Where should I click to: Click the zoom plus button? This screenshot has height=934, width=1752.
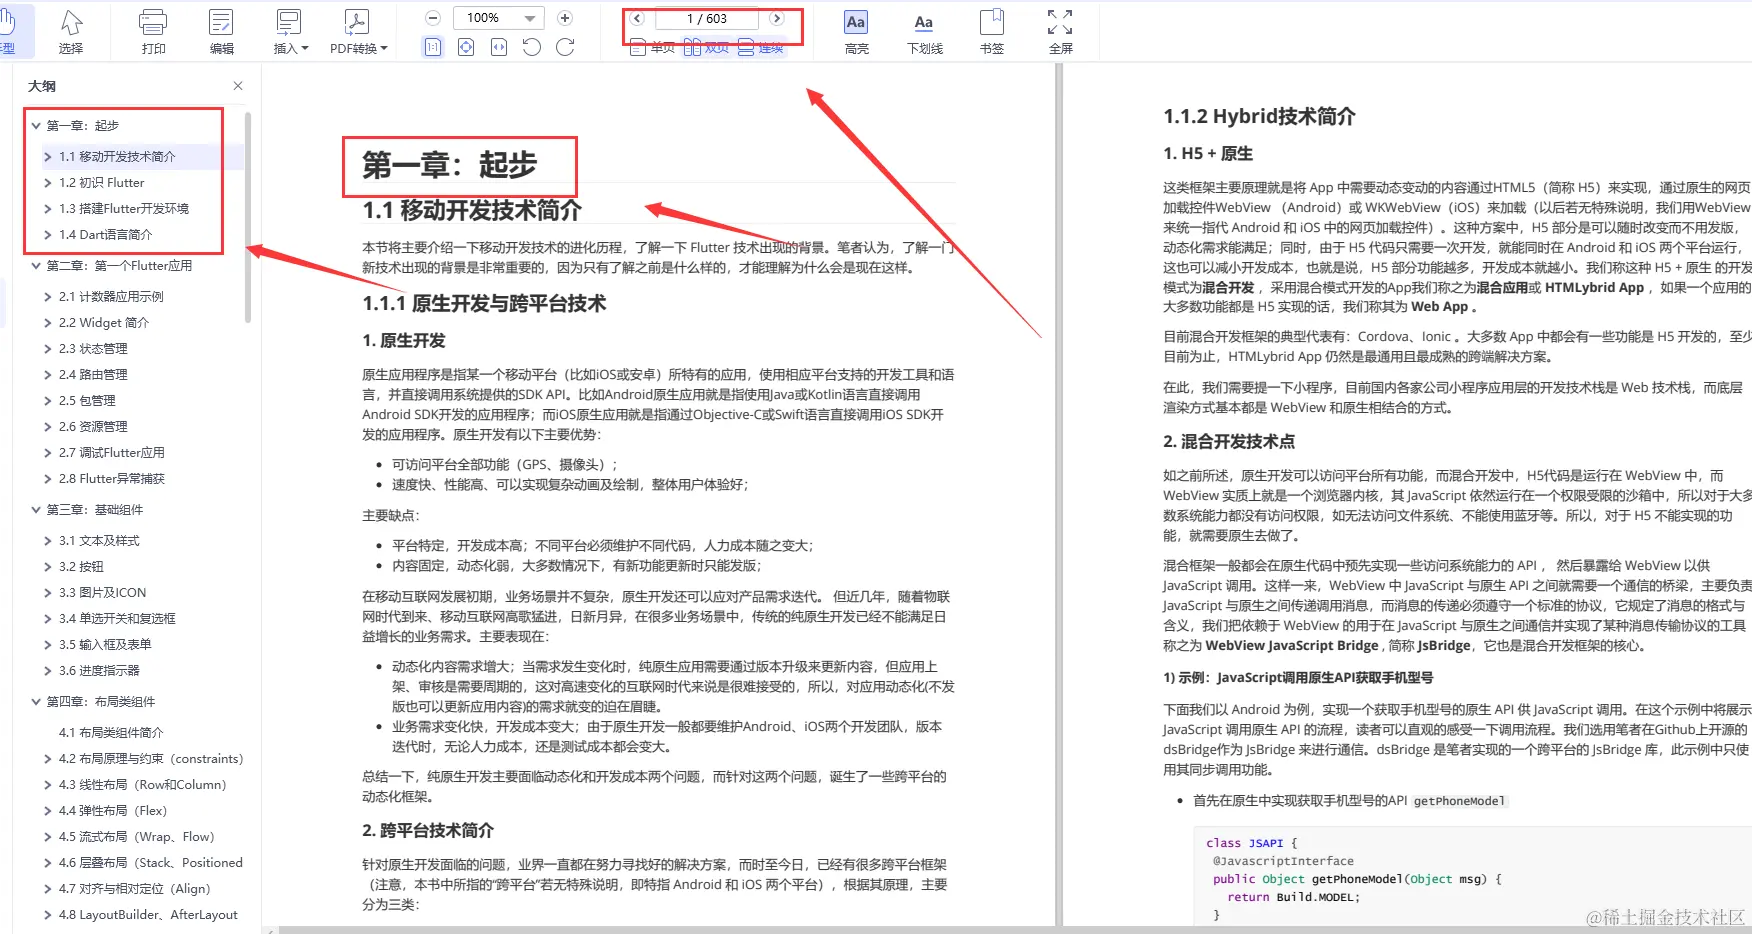point(564,17)
